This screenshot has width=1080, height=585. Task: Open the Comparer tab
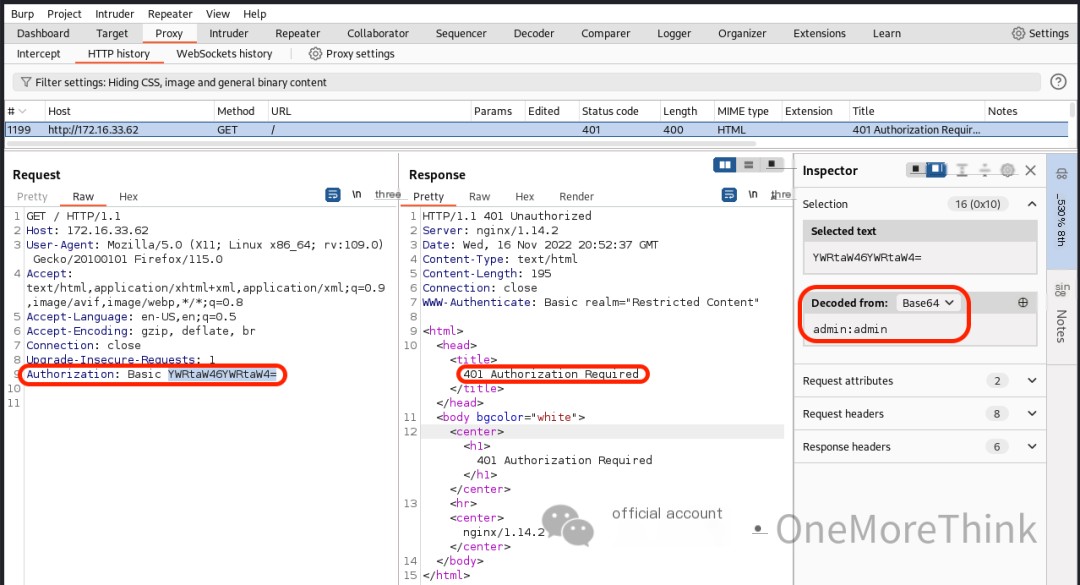(x=605, y=33)
